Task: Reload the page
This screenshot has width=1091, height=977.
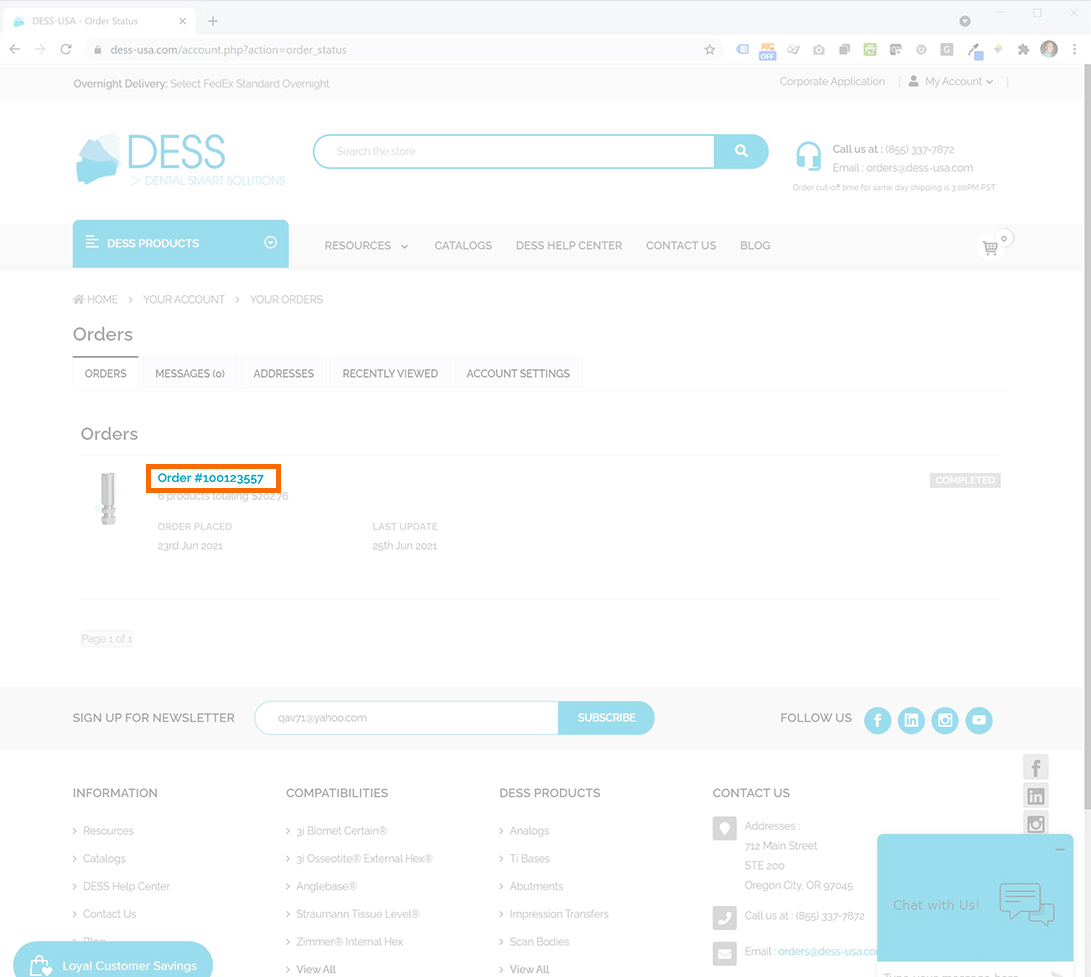Action: click(66, 49)
